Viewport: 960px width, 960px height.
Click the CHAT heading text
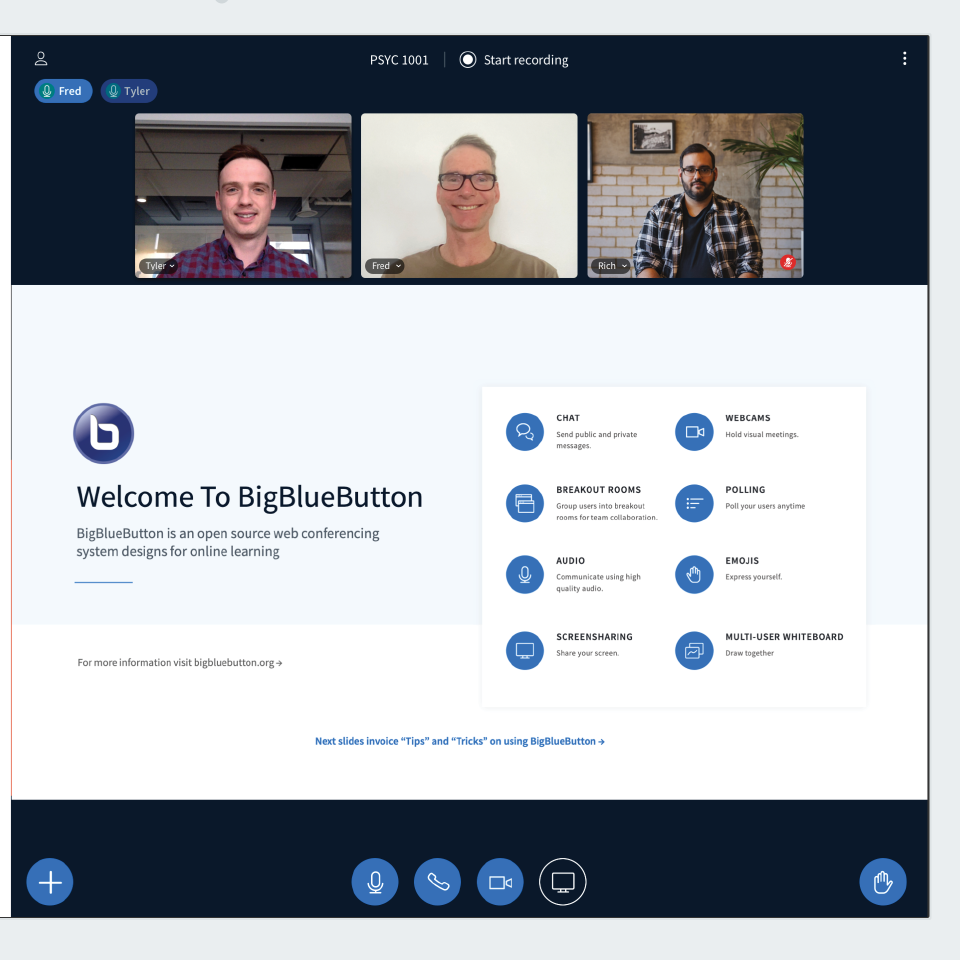568,418
